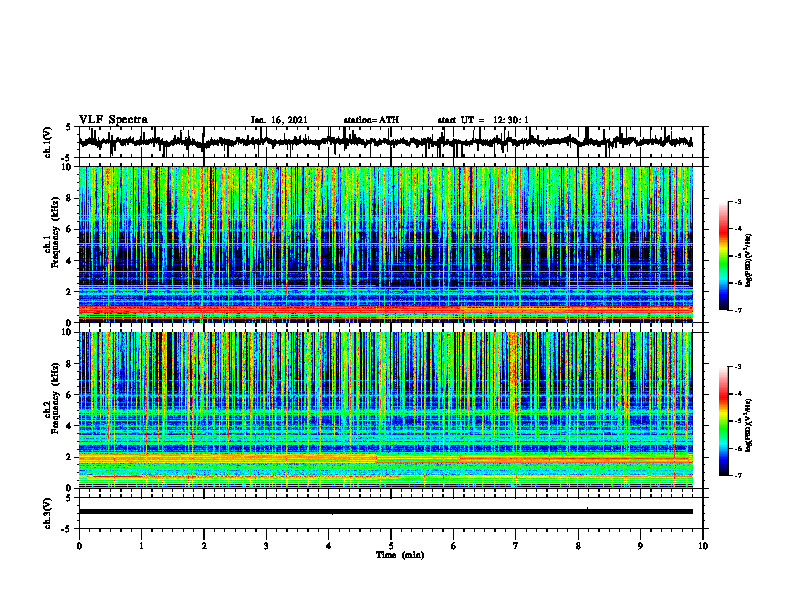Image resolution: width=792 pixels, height=612 pixels.
Task: Click time axis tick label "5"
Action: (x=391, y=546)
